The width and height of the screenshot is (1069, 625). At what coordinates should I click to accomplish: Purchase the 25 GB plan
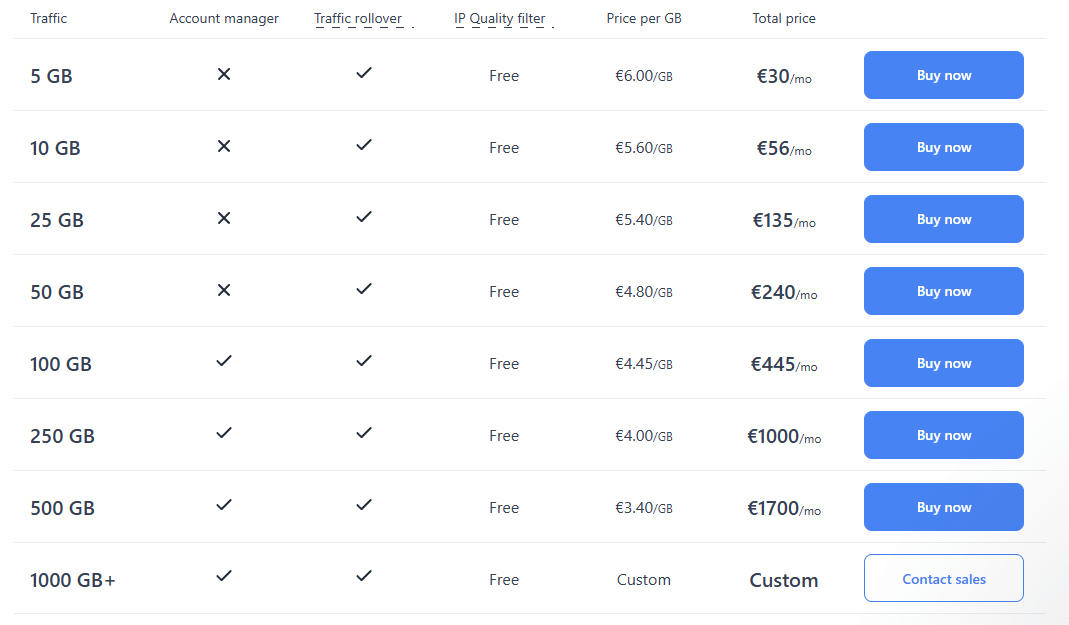[x=943, y=219]
